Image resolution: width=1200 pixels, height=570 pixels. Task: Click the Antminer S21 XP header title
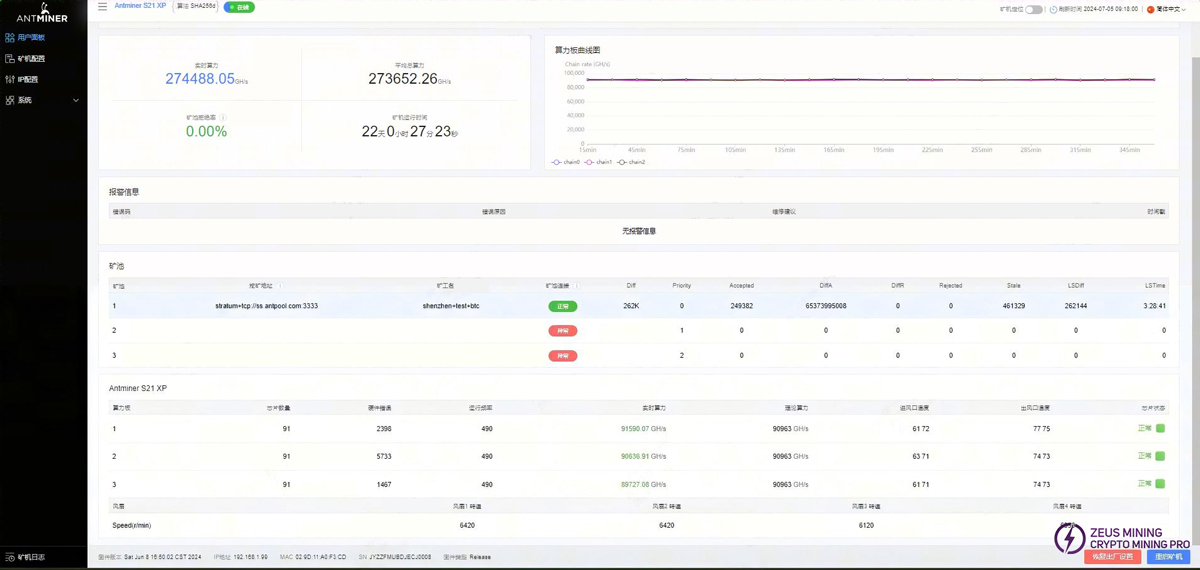coord(140,6)
